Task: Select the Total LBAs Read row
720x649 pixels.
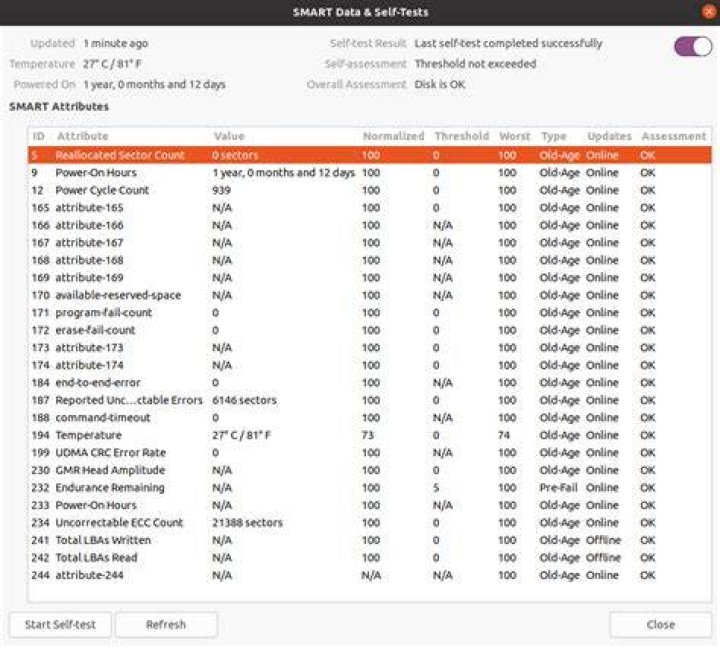Action: 370,558
